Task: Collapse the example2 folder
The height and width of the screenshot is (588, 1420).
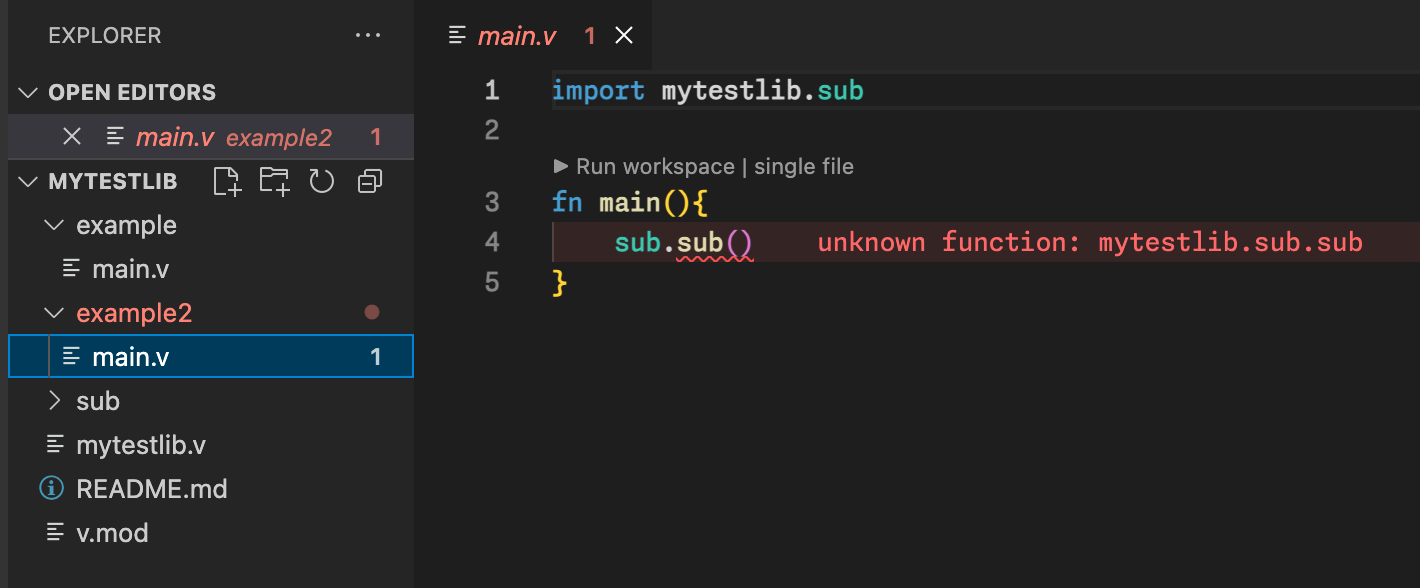Action: [54, 314]
